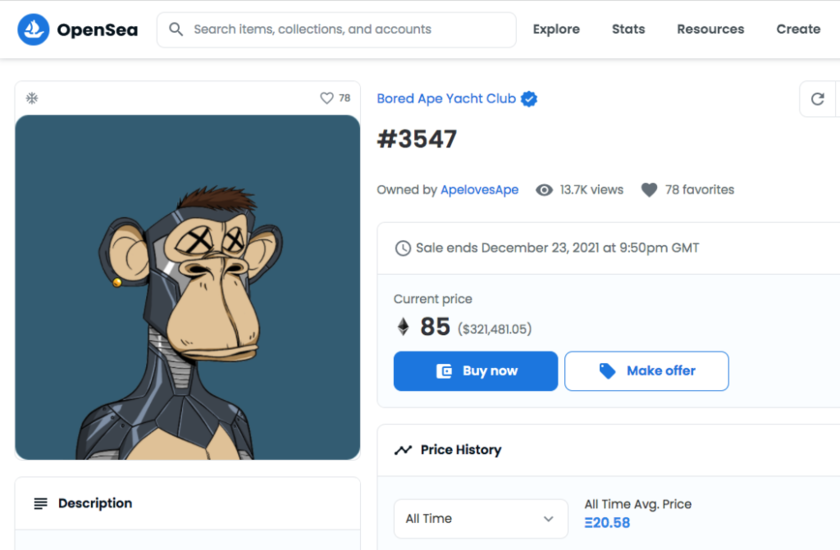Open the Stats menu
This screenshot has width=840, height=550.
tap(628, 30)
